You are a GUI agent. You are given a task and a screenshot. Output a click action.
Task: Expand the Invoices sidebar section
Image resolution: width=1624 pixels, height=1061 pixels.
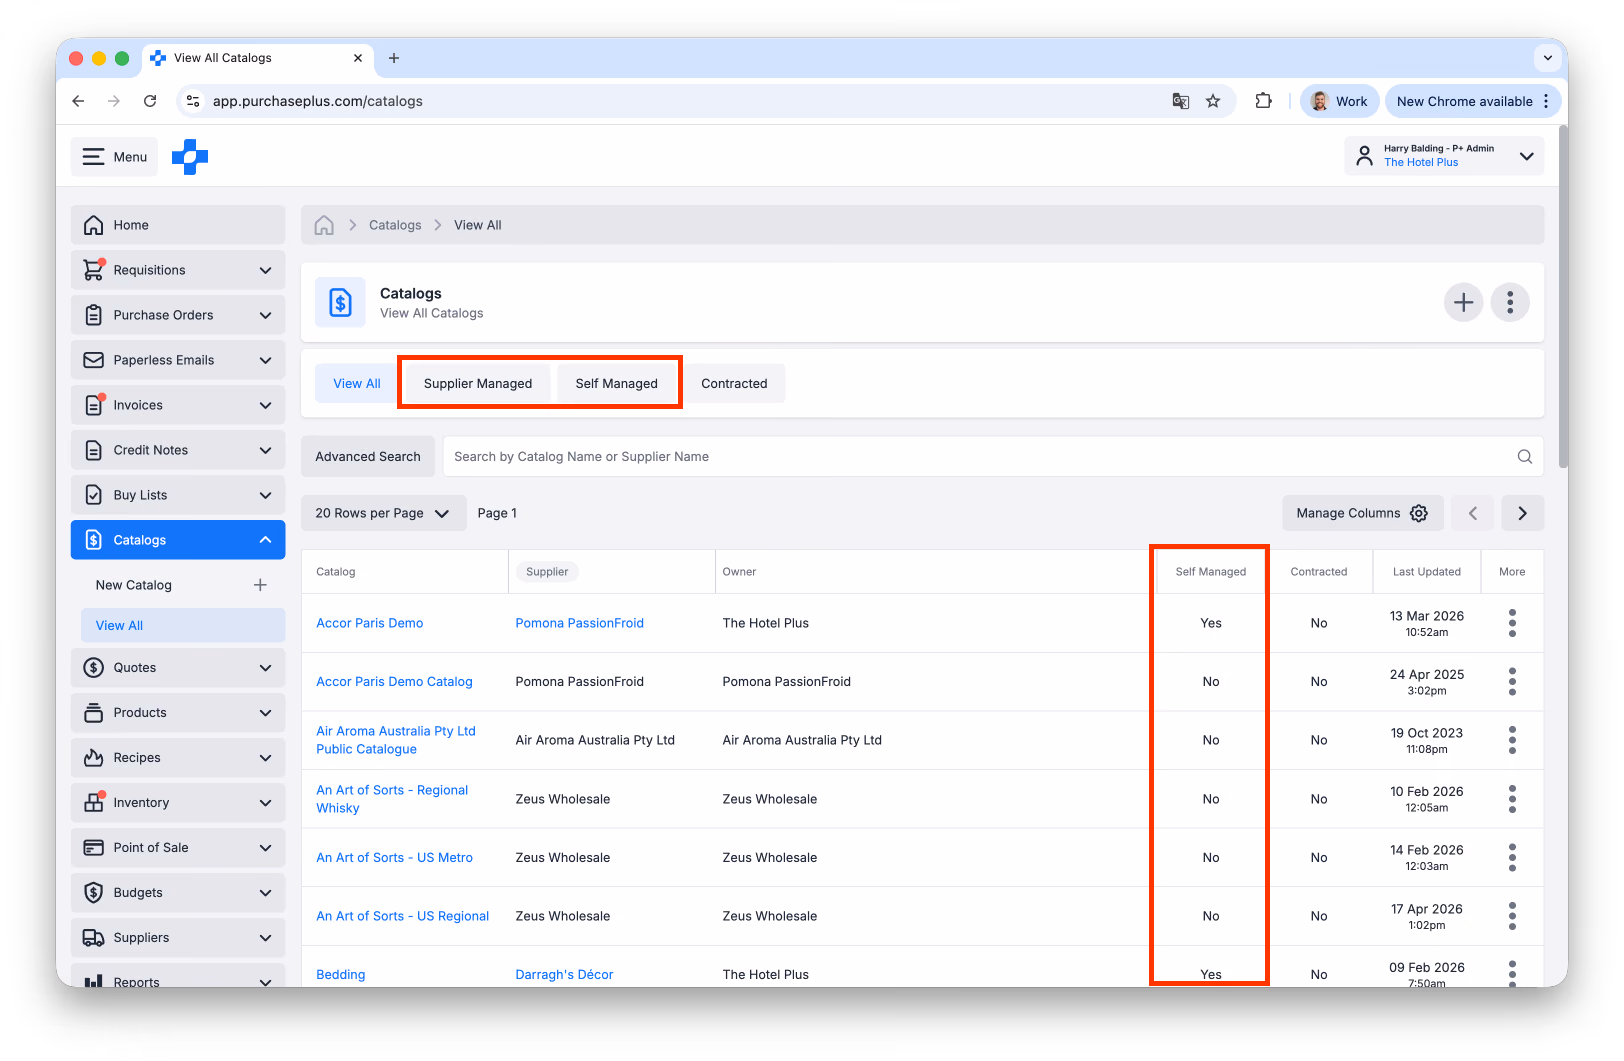[x=178, y=405]
